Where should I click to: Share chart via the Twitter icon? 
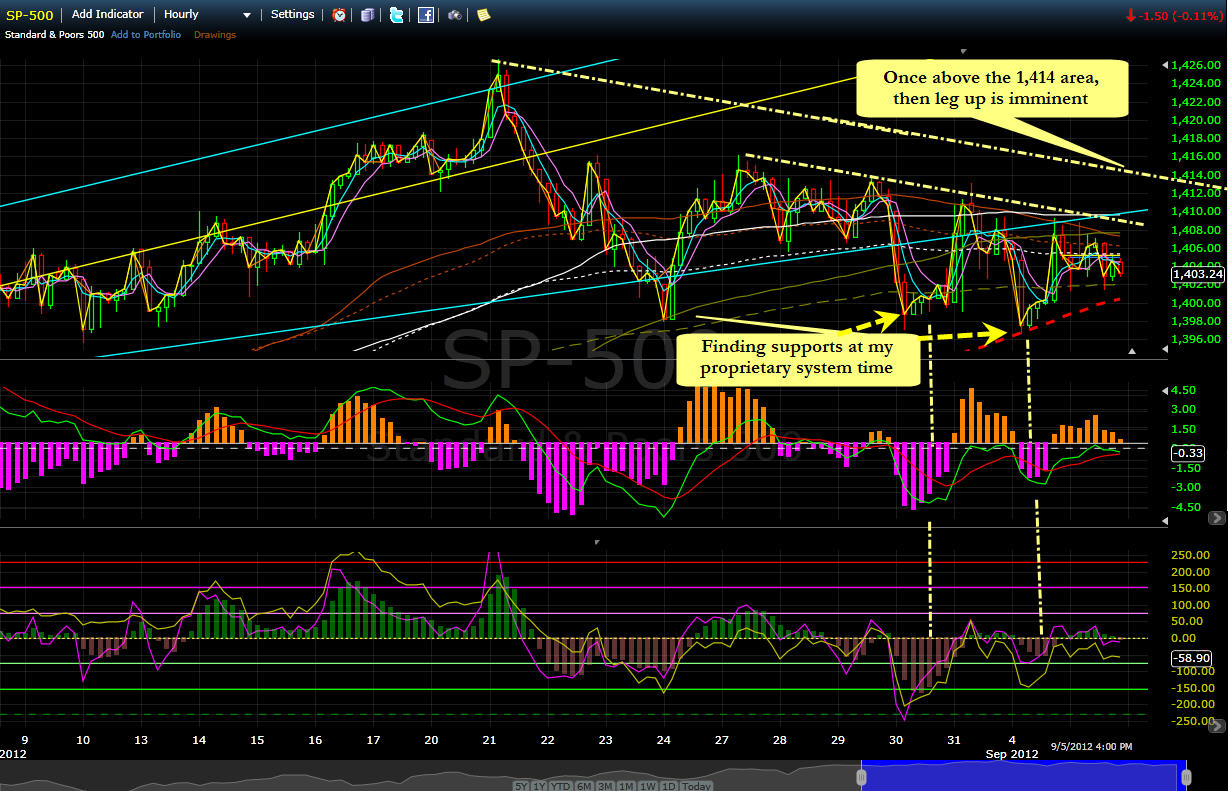click(397, 15)
